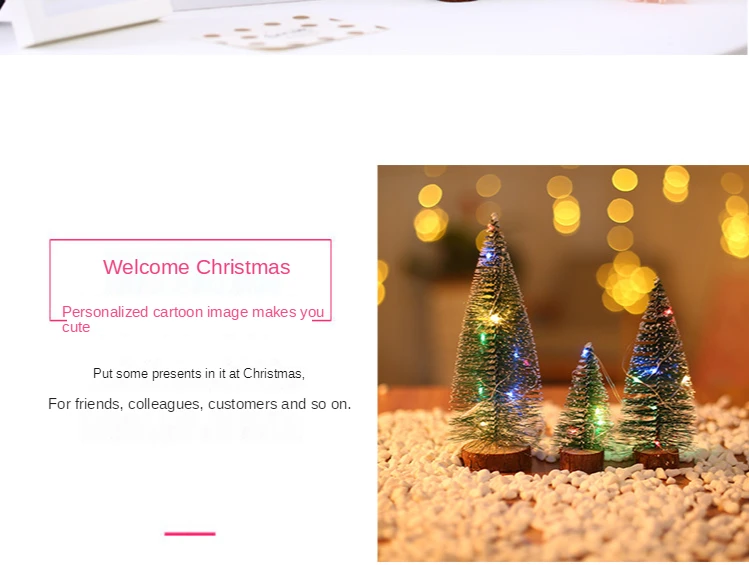Click the tallest miniature Christmas tree
The height and width of the screenshot is (565, 749).
tap(495, 334)
